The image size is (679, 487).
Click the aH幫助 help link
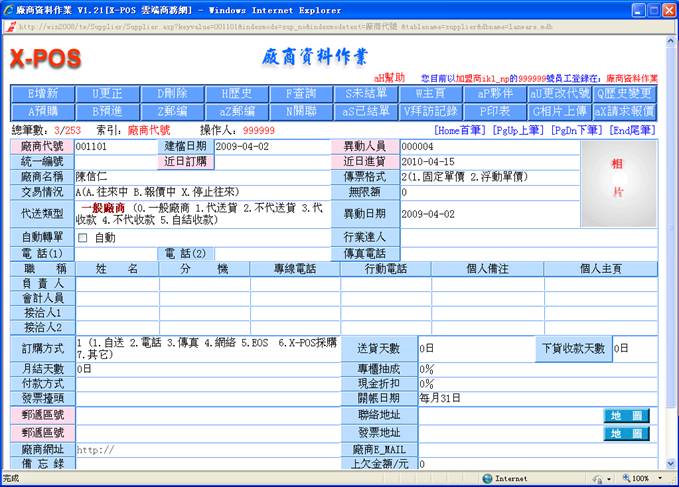[389, 77]
